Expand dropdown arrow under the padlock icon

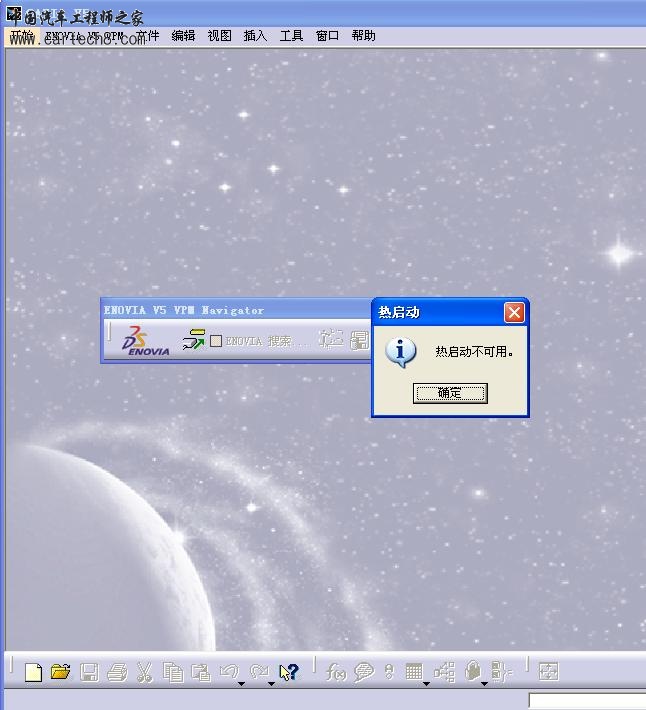484,684
